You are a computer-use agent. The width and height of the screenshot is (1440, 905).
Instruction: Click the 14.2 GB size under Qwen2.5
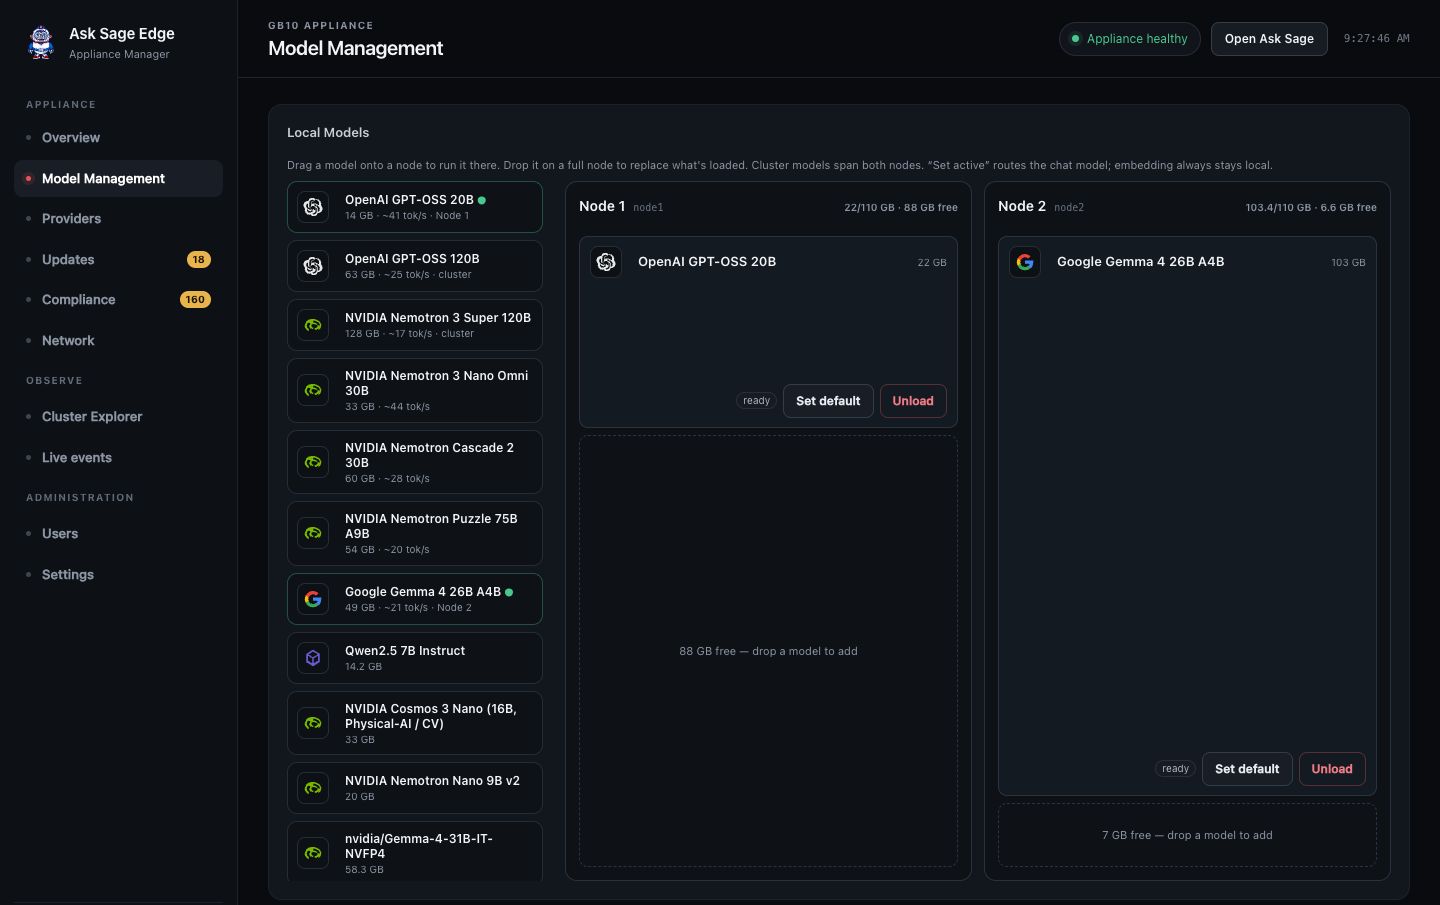click(364, 667)
